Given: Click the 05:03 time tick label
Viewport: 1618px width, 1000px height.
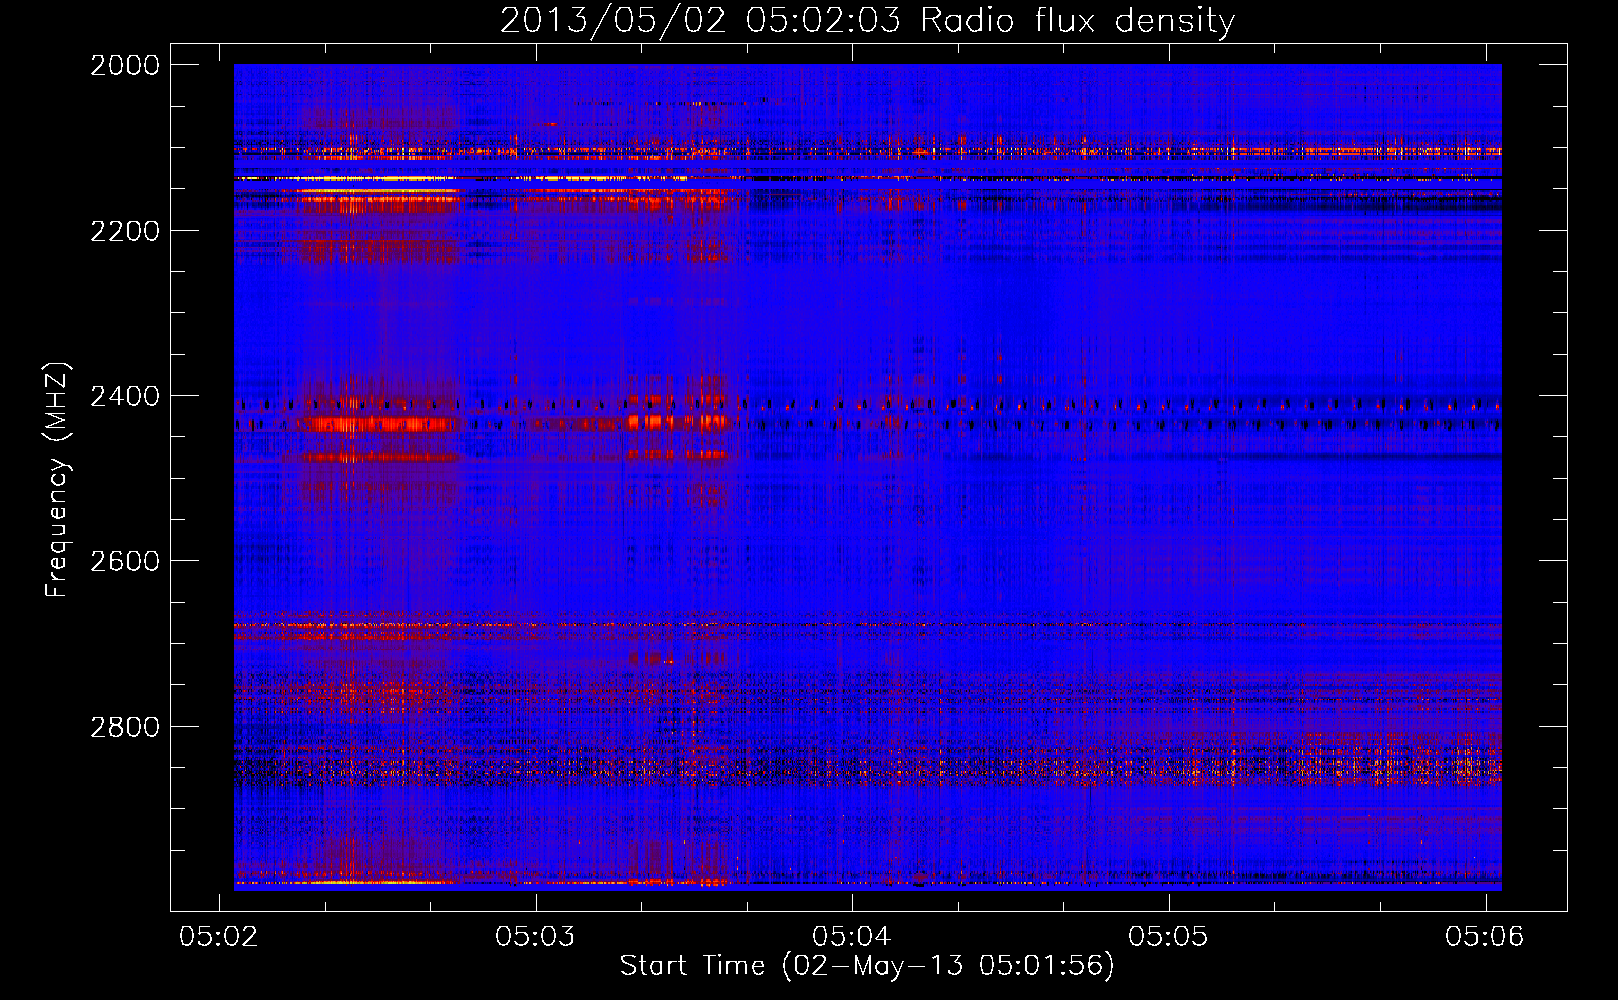Looking at the screenshot, I should point(535,936).
